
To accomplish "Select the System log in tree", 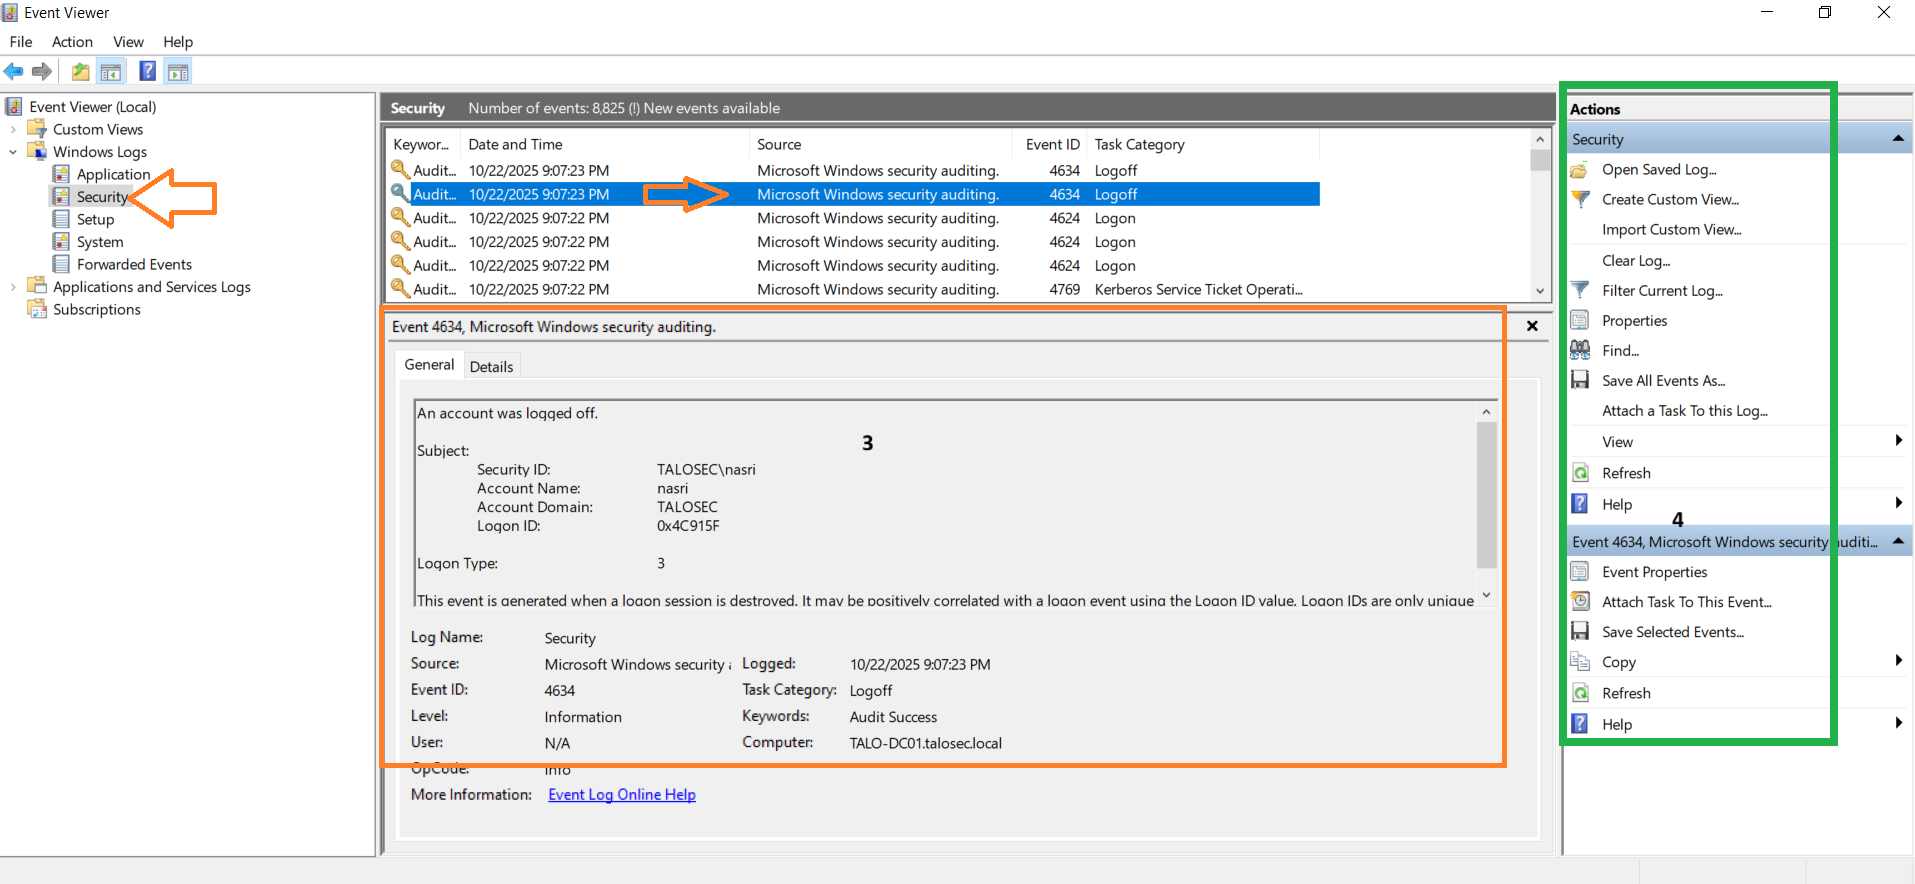I will pyautogui.click(x=100, y=242).
